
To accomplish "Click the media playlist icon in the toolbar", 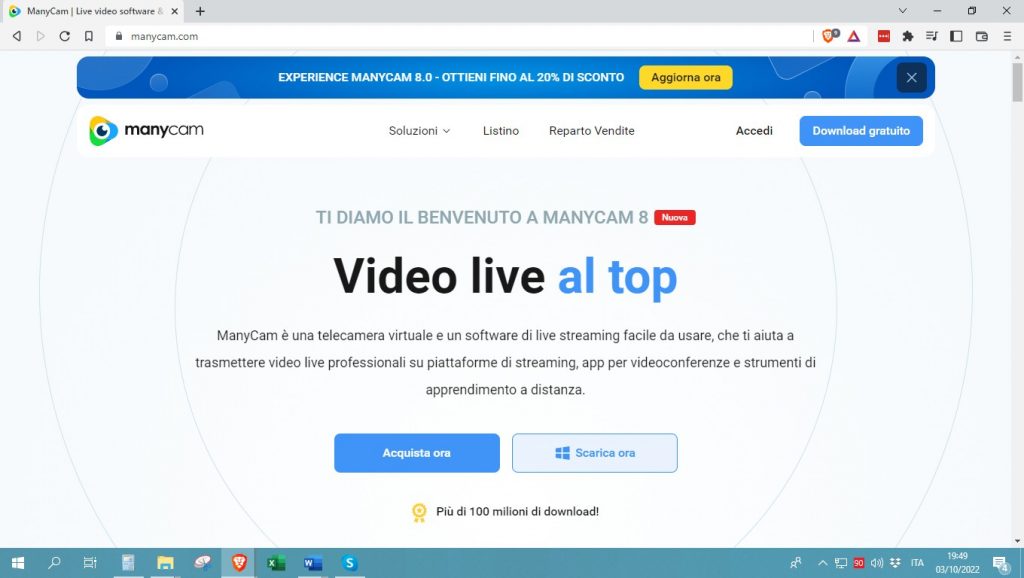I will [x=933, y=36].
